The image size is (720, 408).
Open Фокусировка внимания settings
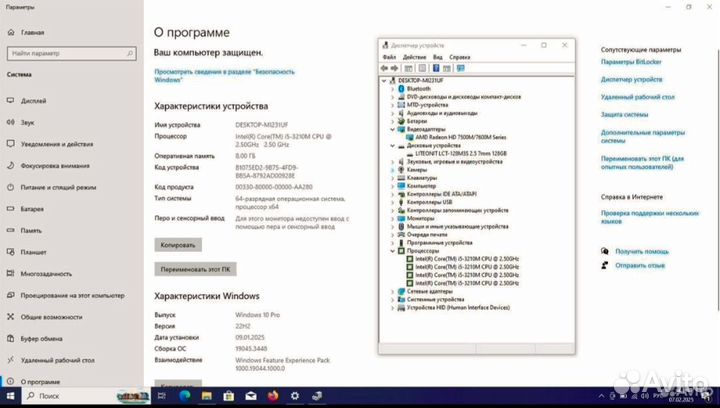55,166
